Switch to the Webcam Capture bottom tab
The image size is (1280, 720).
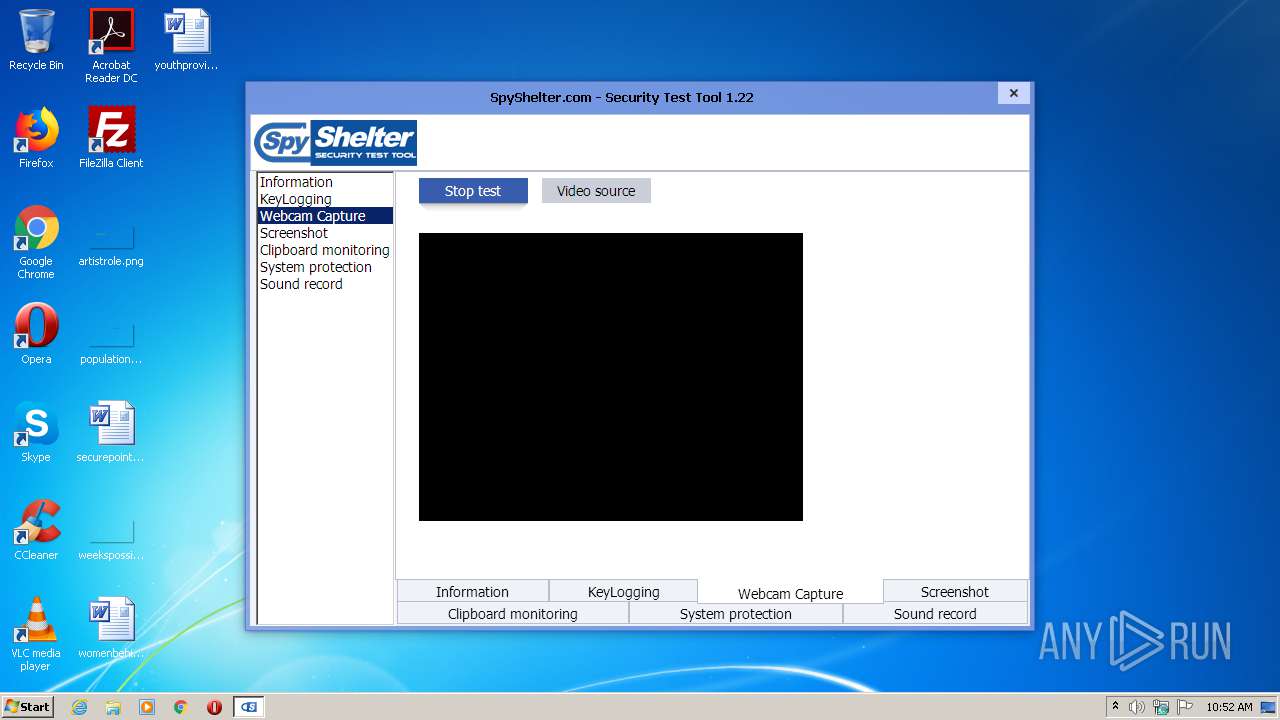click(790, 592)
